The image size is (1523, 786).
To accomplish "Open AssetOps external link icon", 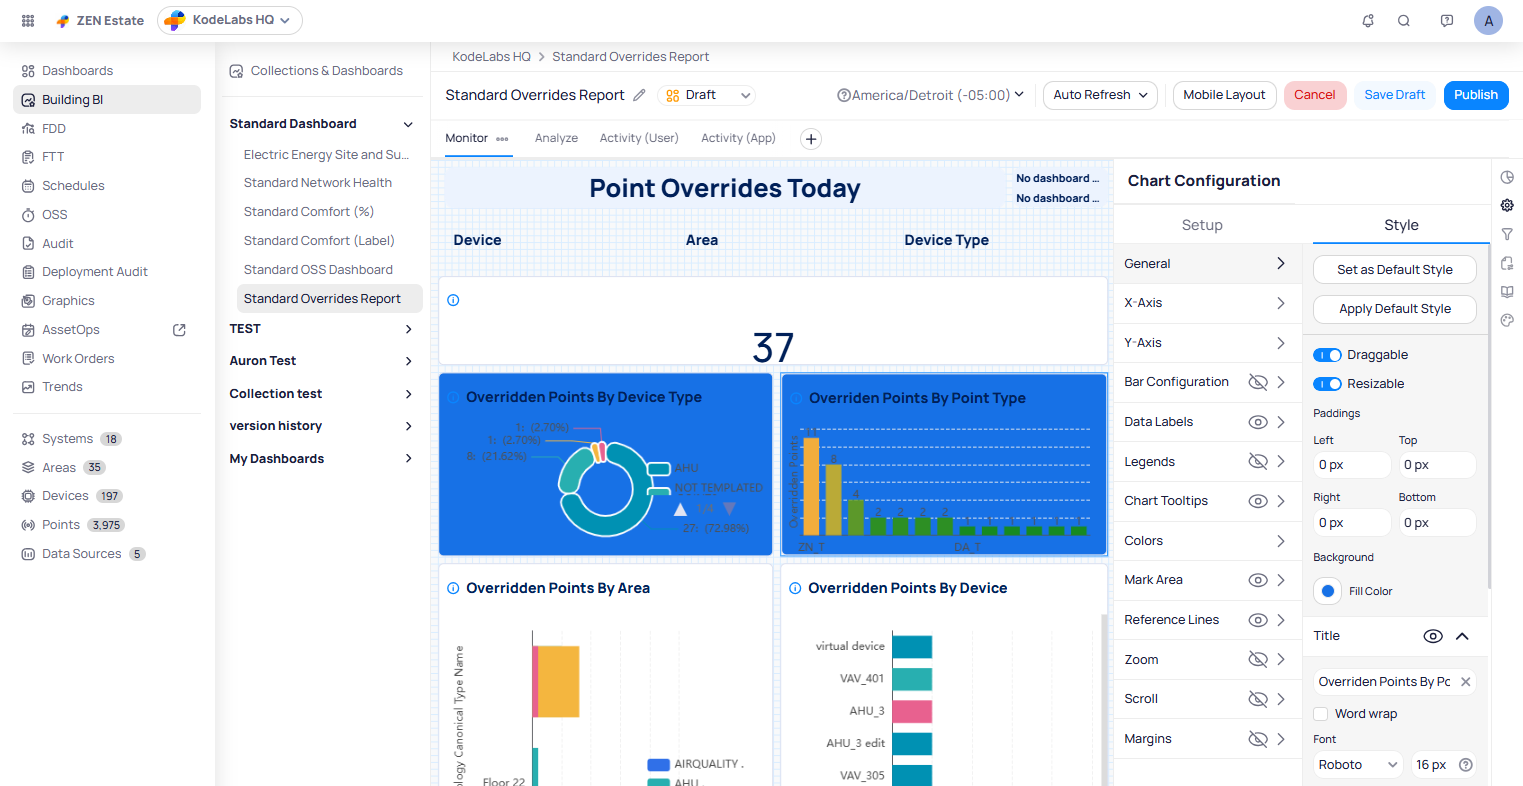I will (180, 330).
